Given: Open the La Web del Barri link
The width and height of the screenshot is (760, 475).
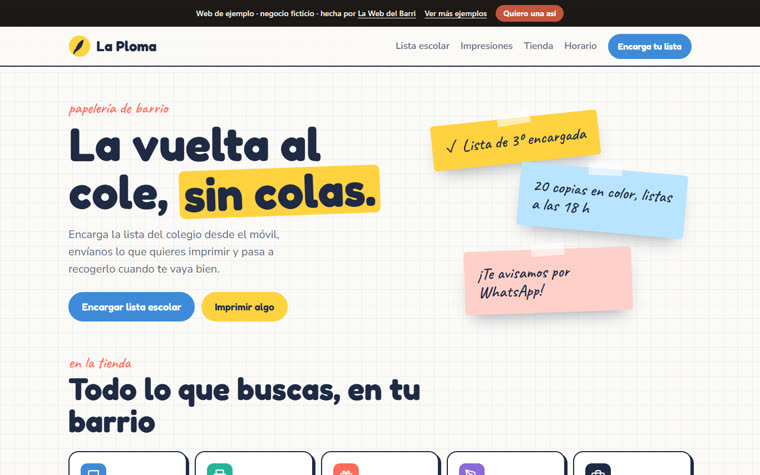Looking at the screenshot, I should point(387,14).
